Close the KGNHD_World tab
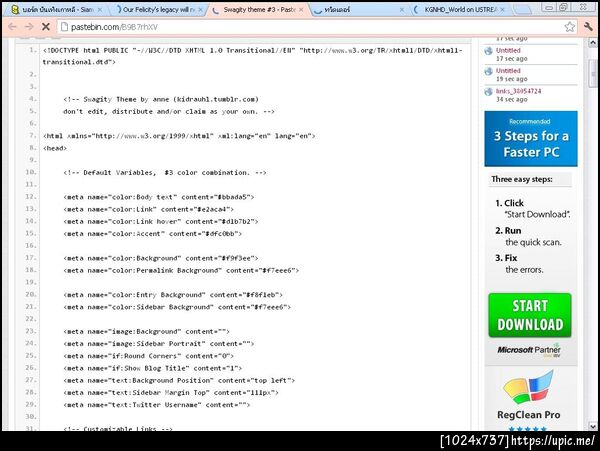 502,10
